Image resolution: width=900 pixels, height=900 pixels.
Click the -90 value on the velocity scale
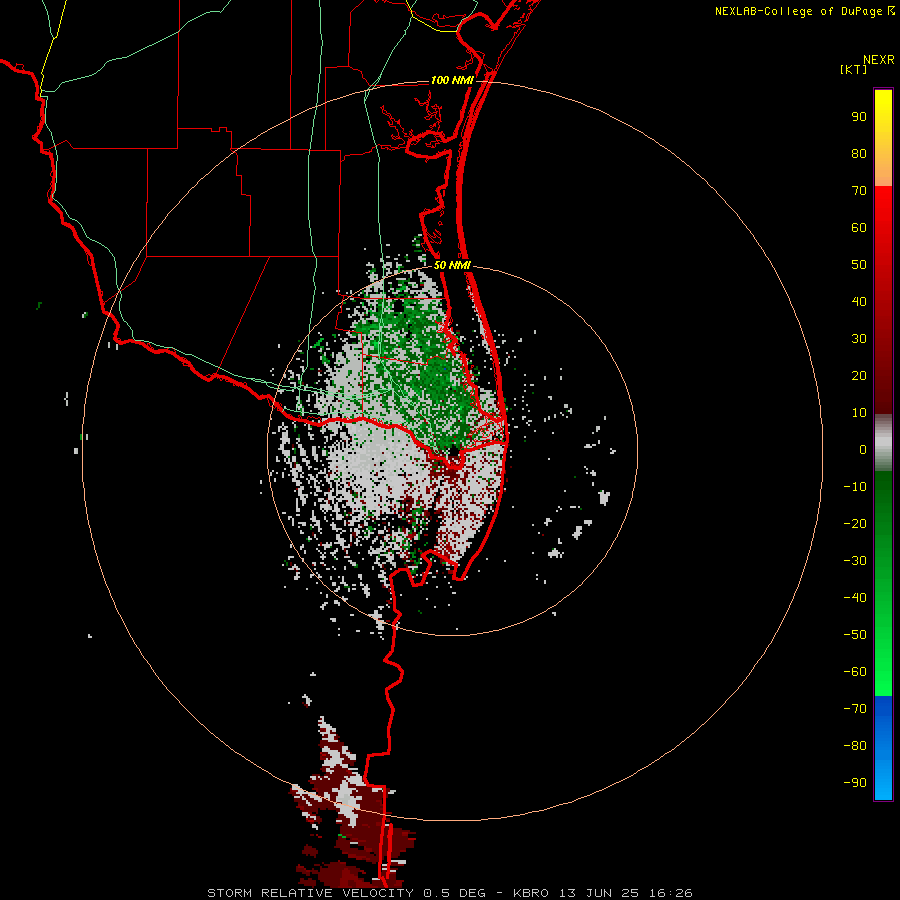[855, 783]
